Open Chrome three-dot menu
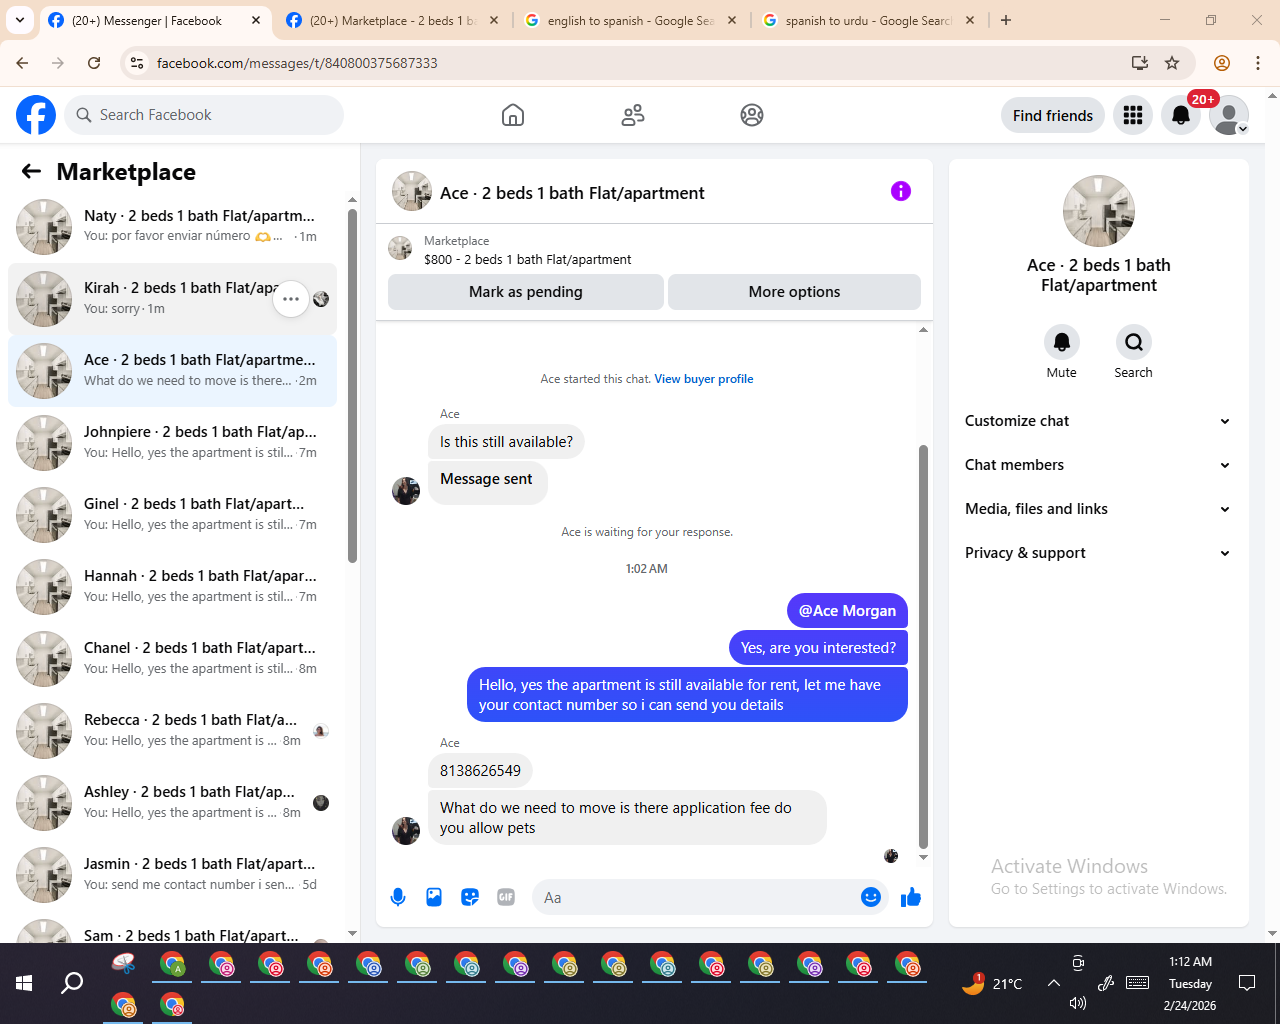Viewport: 1280px width, 1024px height. point(1258,63)
